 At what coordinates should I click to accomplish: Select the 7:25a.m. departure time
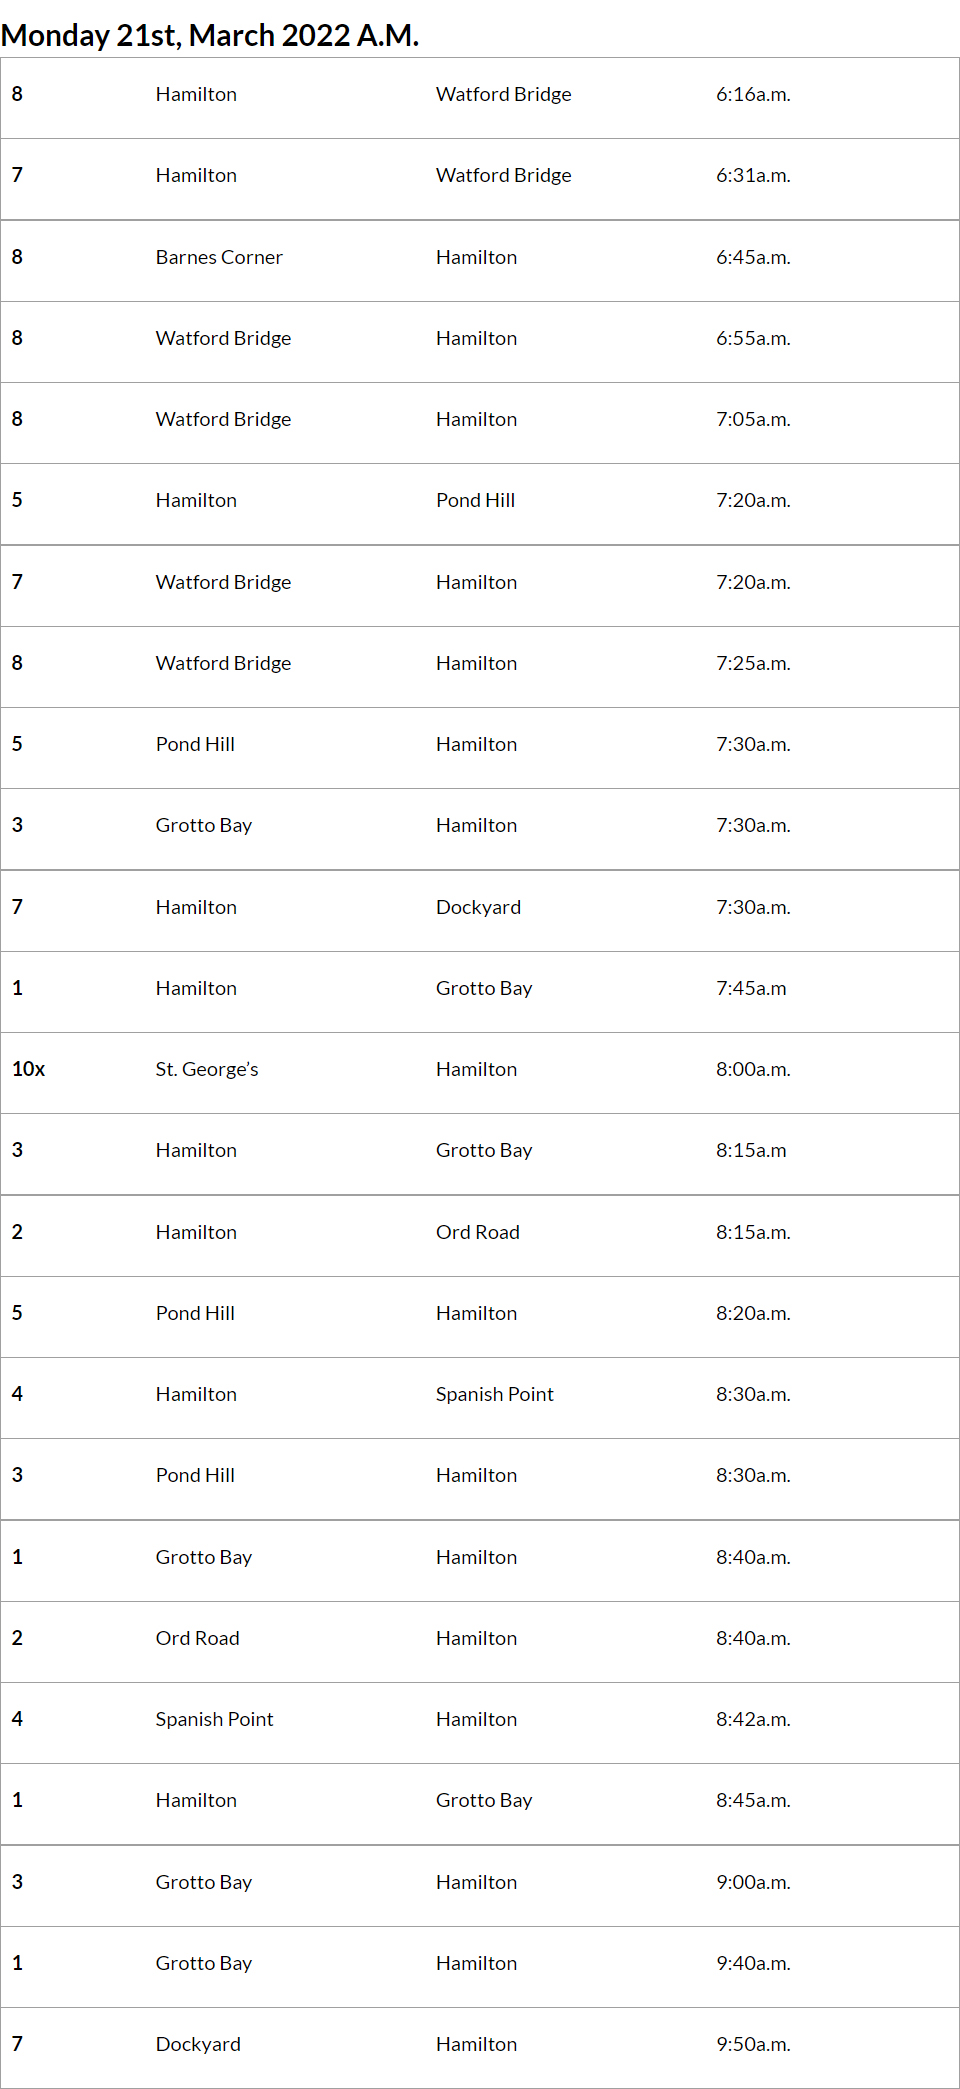point(753,664)
